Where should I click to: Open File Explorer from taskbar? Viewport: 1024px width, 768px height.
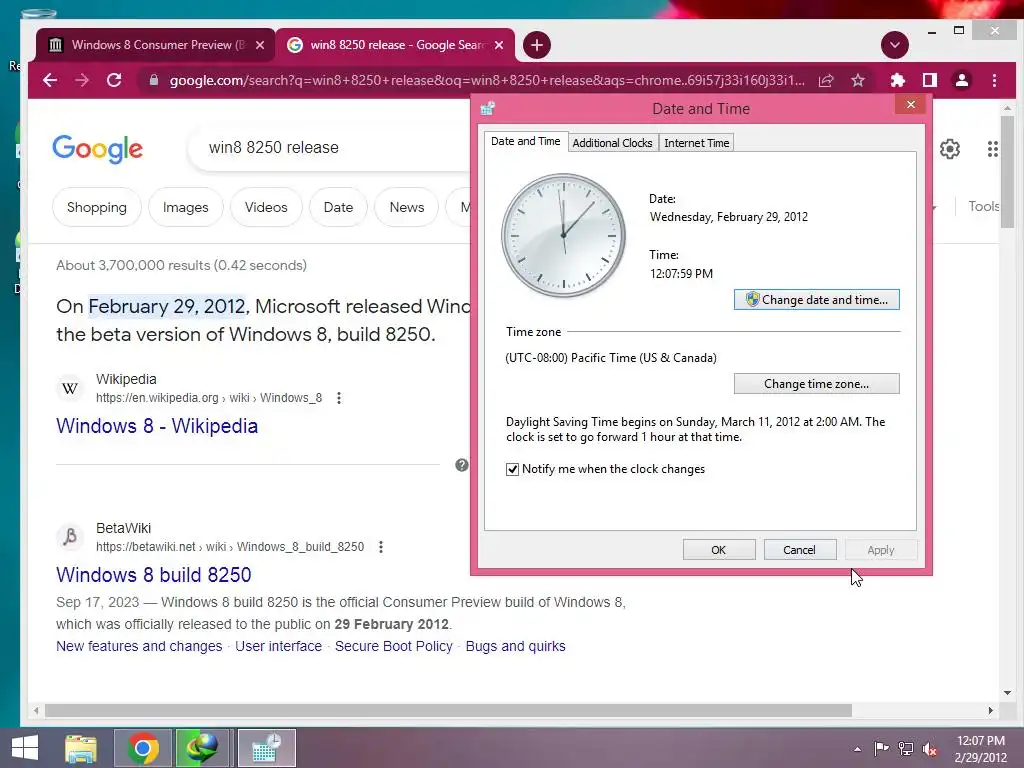click(x=81, y=748)
